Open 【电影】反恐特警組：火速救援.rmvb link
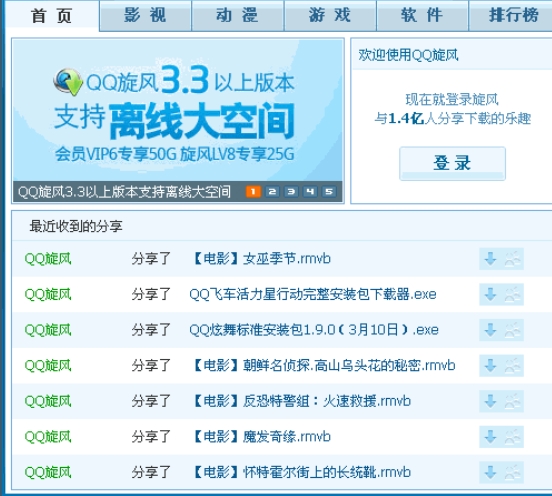Screen dimensions: 552x496 pos(301,401)
